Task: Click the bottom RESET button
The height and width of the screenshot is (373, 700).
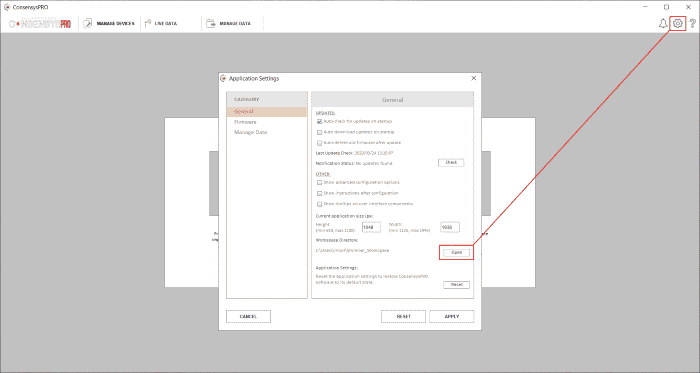Action: coord(403,316)
